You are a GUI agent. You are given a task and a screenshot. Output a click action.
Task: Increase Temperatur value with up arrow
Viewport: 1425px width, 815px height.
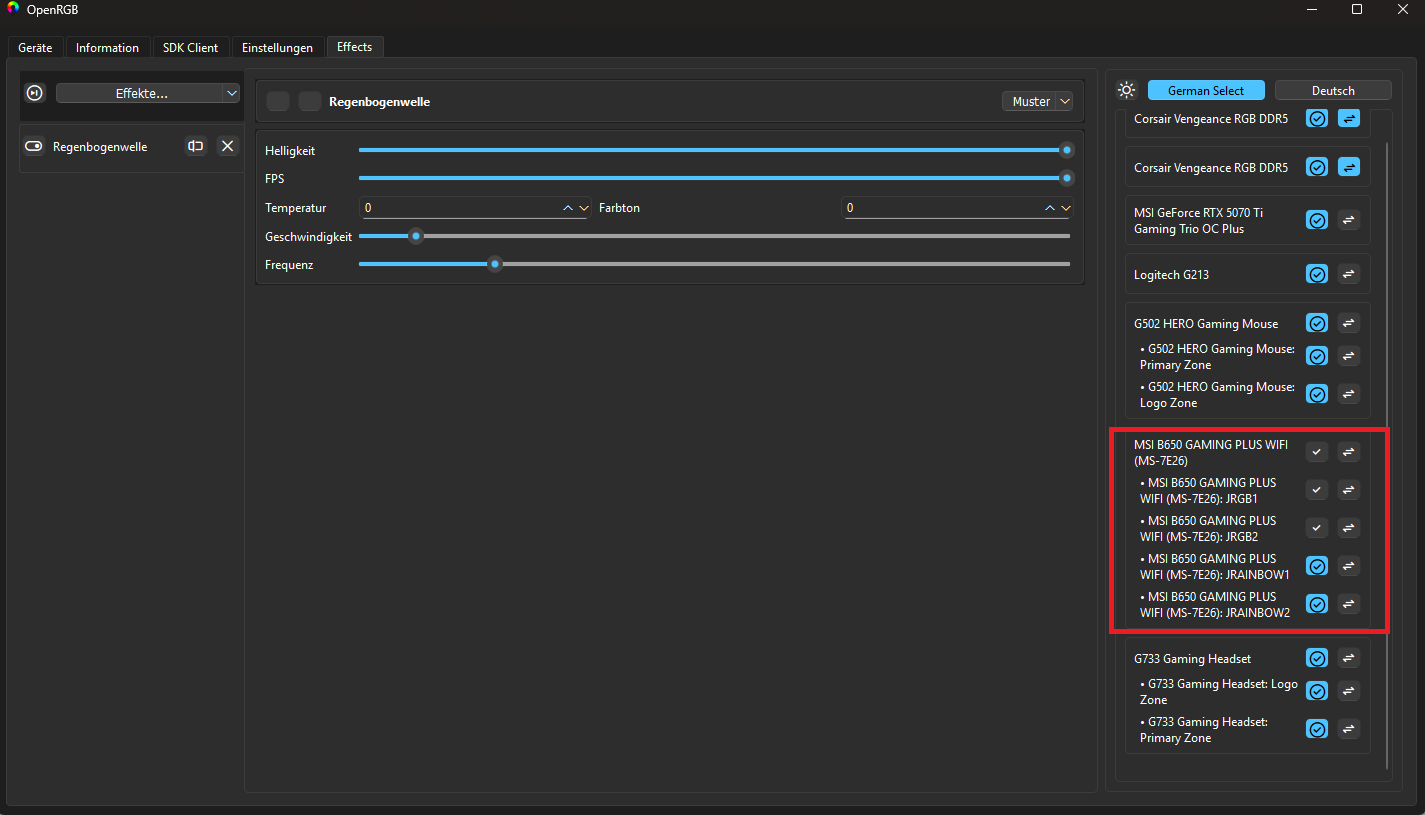click(x=568, y=208)
